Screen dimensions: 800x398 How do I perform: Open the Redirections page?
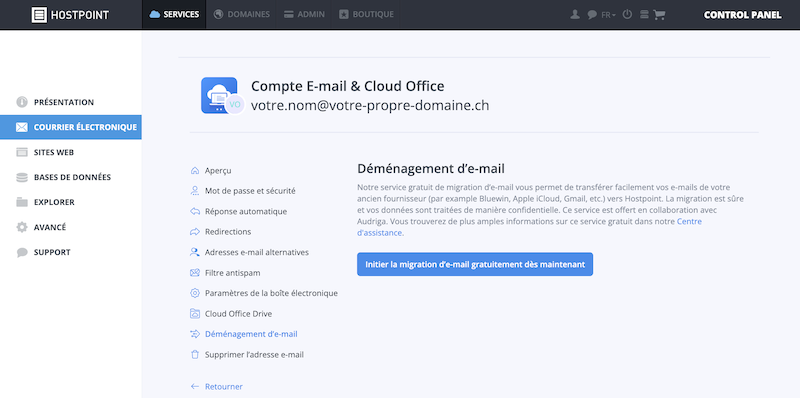click(228, 232)
